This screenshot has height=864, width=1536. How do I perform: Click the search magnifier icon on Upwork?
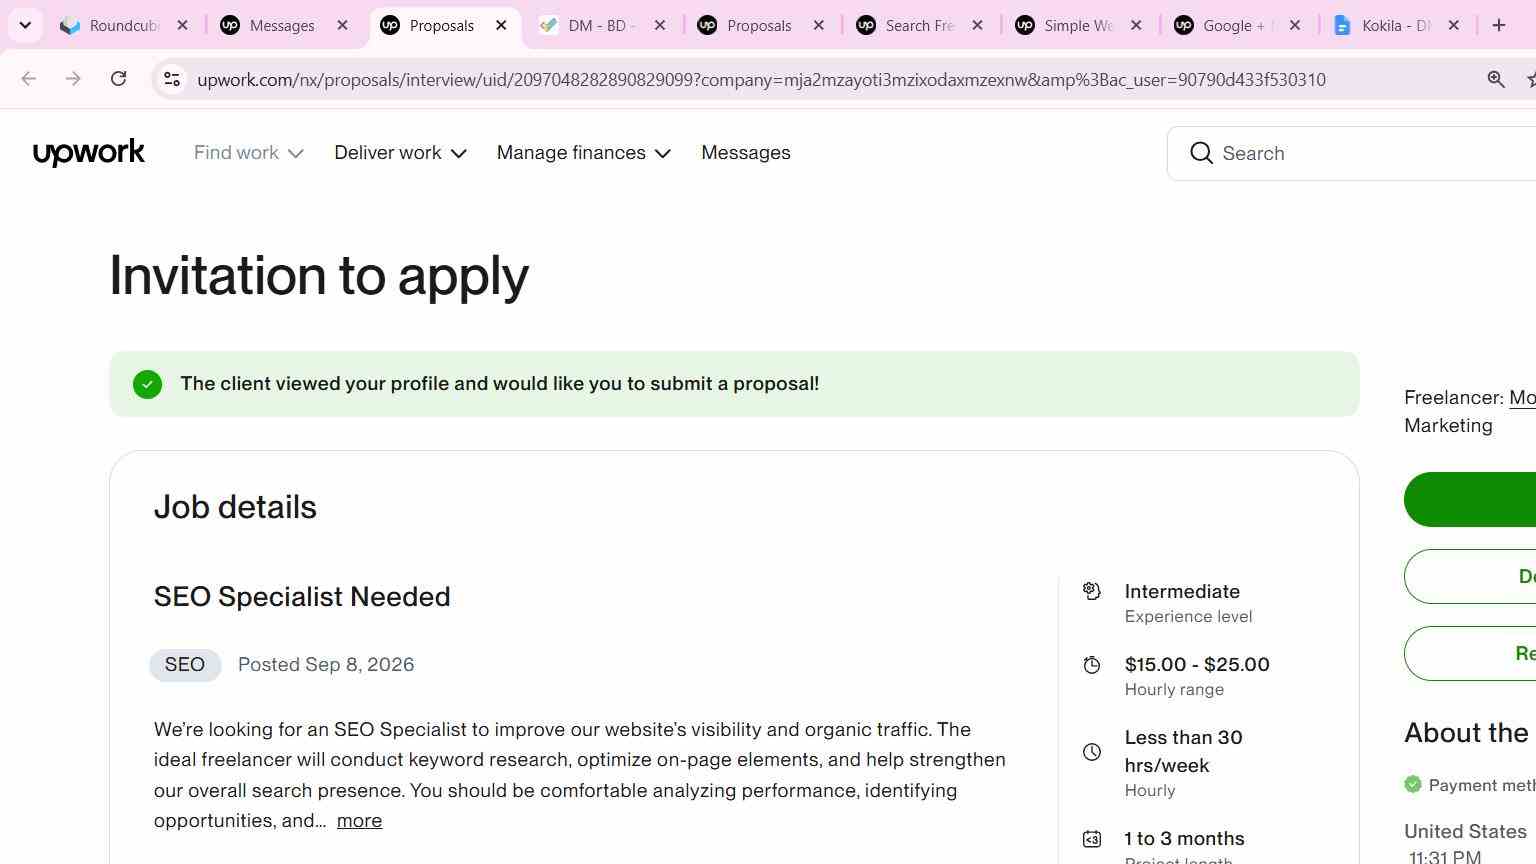point(1202,153)
